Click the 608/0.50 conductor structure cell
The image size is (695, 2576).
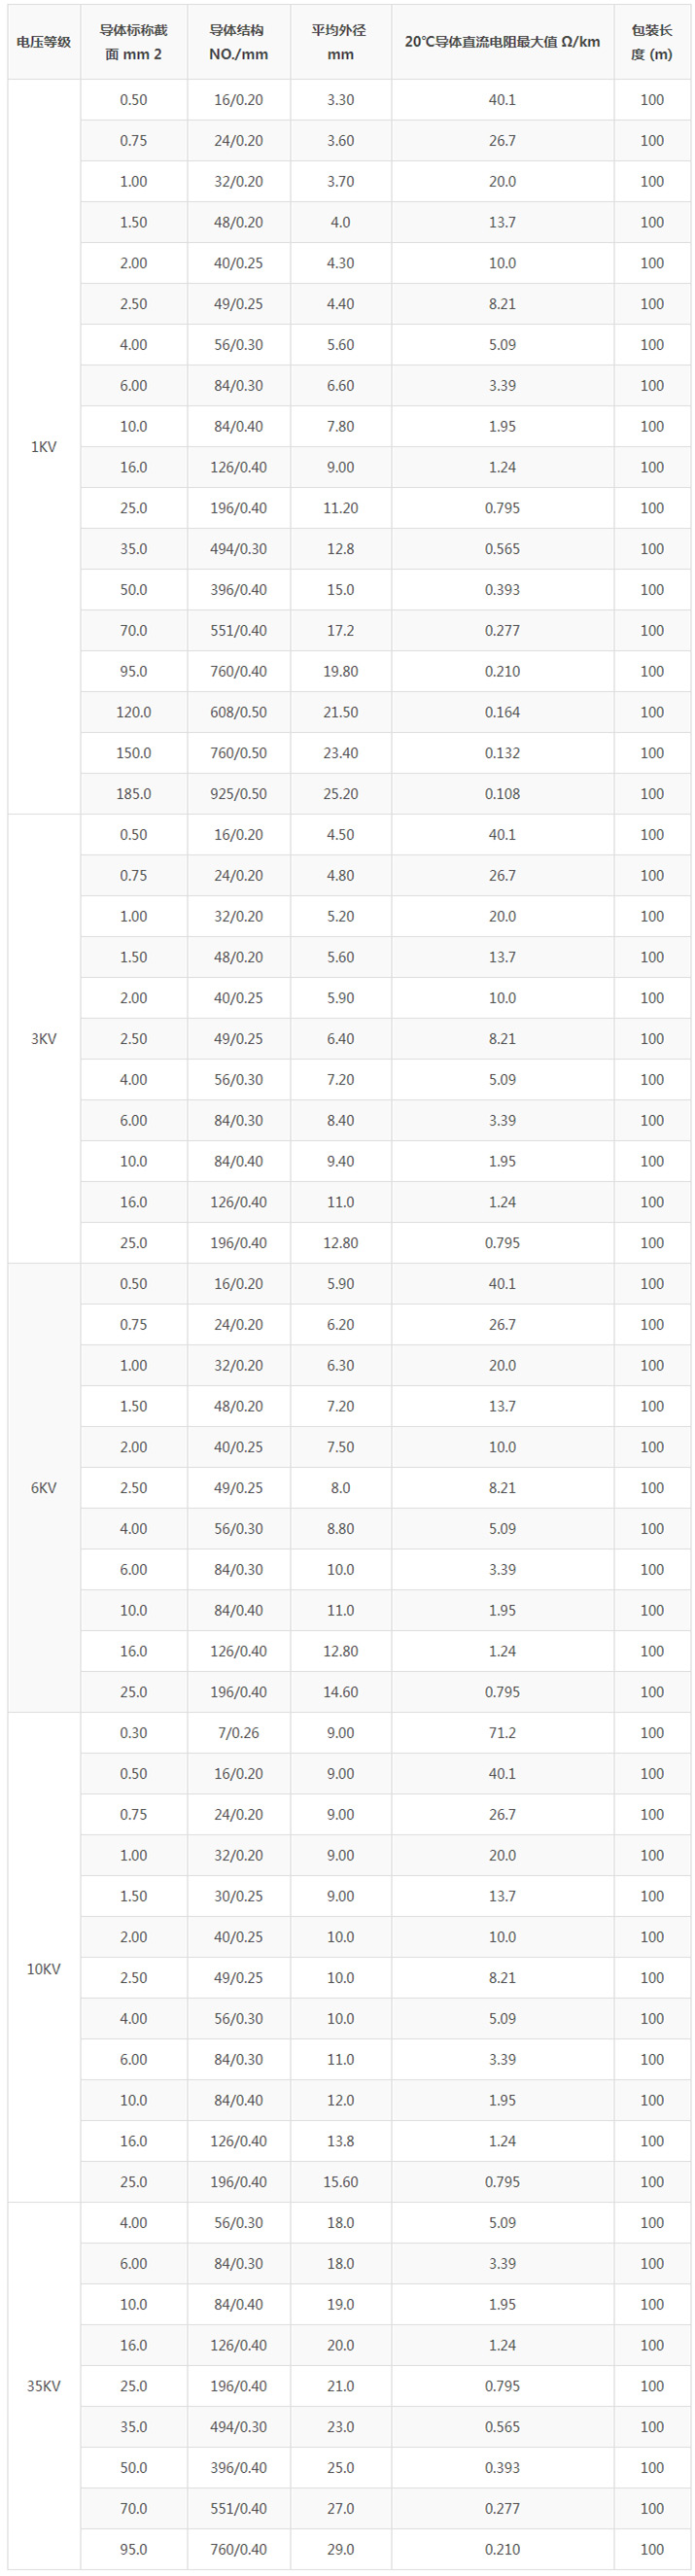[238, 712]
